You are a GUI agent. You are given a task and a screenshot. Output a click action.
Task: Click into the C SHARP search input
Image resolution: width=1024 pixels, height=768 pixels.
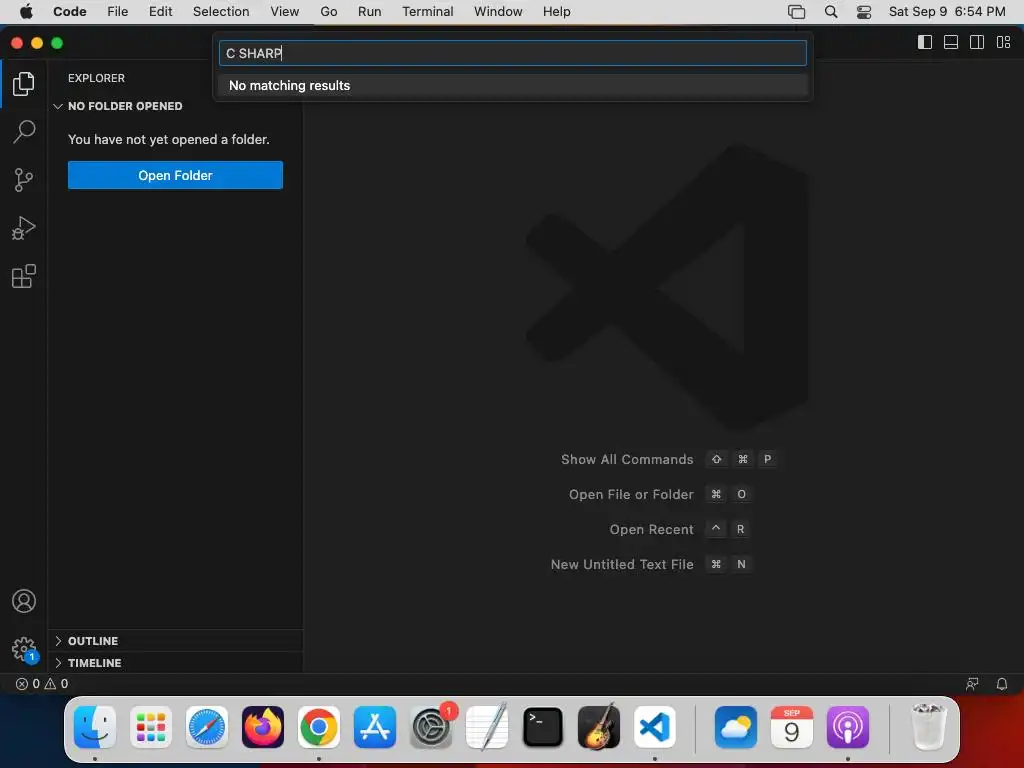(513, 53)
